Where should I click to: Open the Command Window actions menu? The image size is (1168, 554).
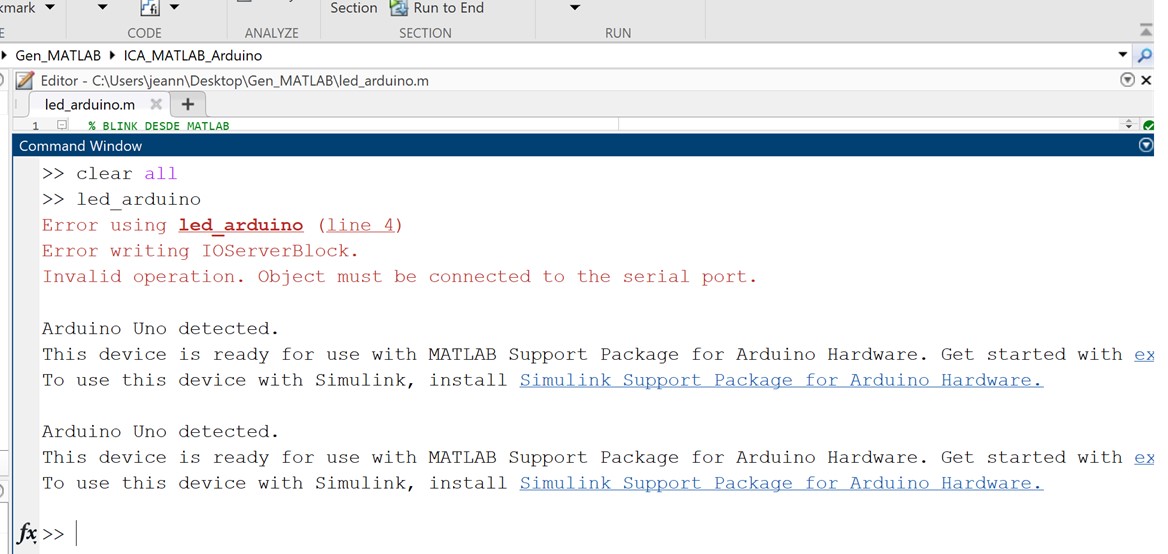coord(1146,146)
